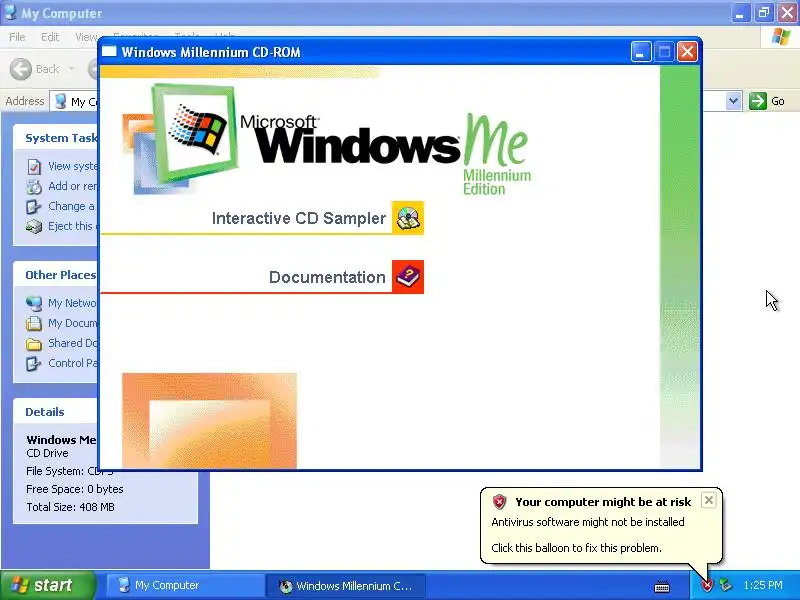Click the Windows Millennium CD-ROM title icon
Viewport: 800px width, 600px height.
click(x=109, y=52)
